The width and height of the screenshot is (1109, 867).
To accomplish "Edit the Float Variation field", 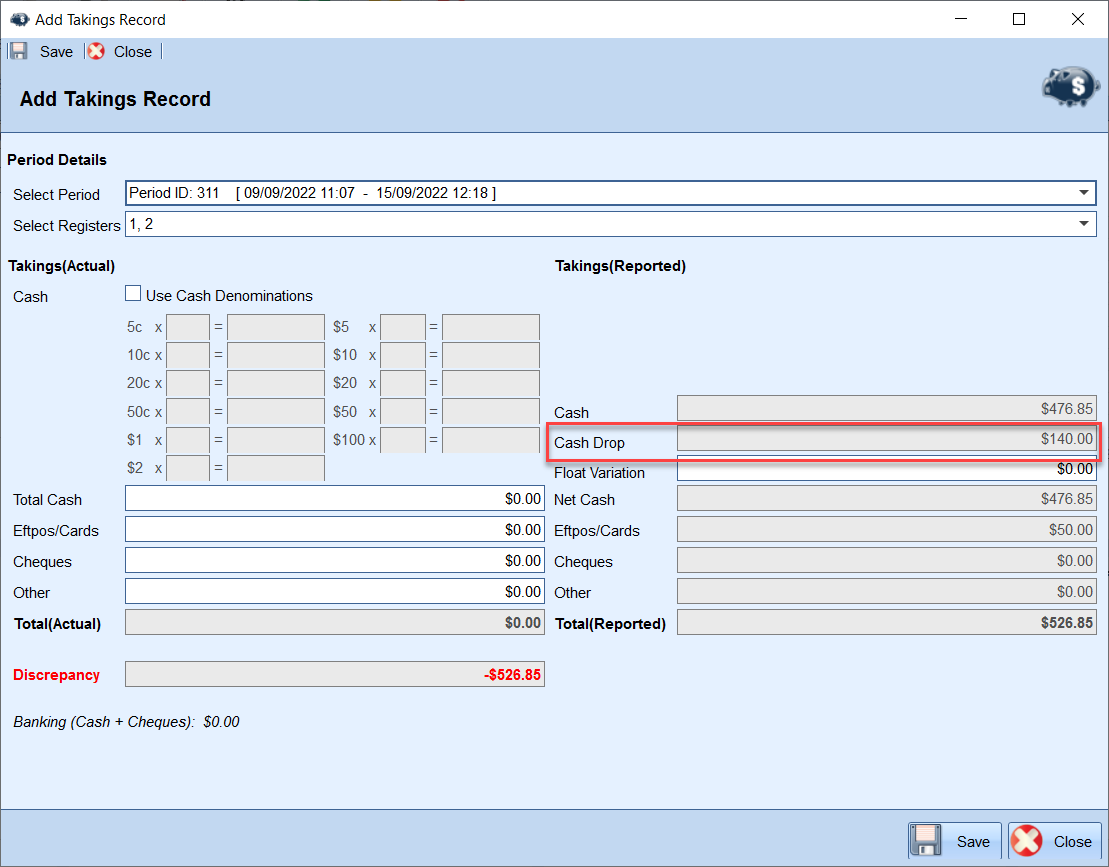I will pos(886,470).
